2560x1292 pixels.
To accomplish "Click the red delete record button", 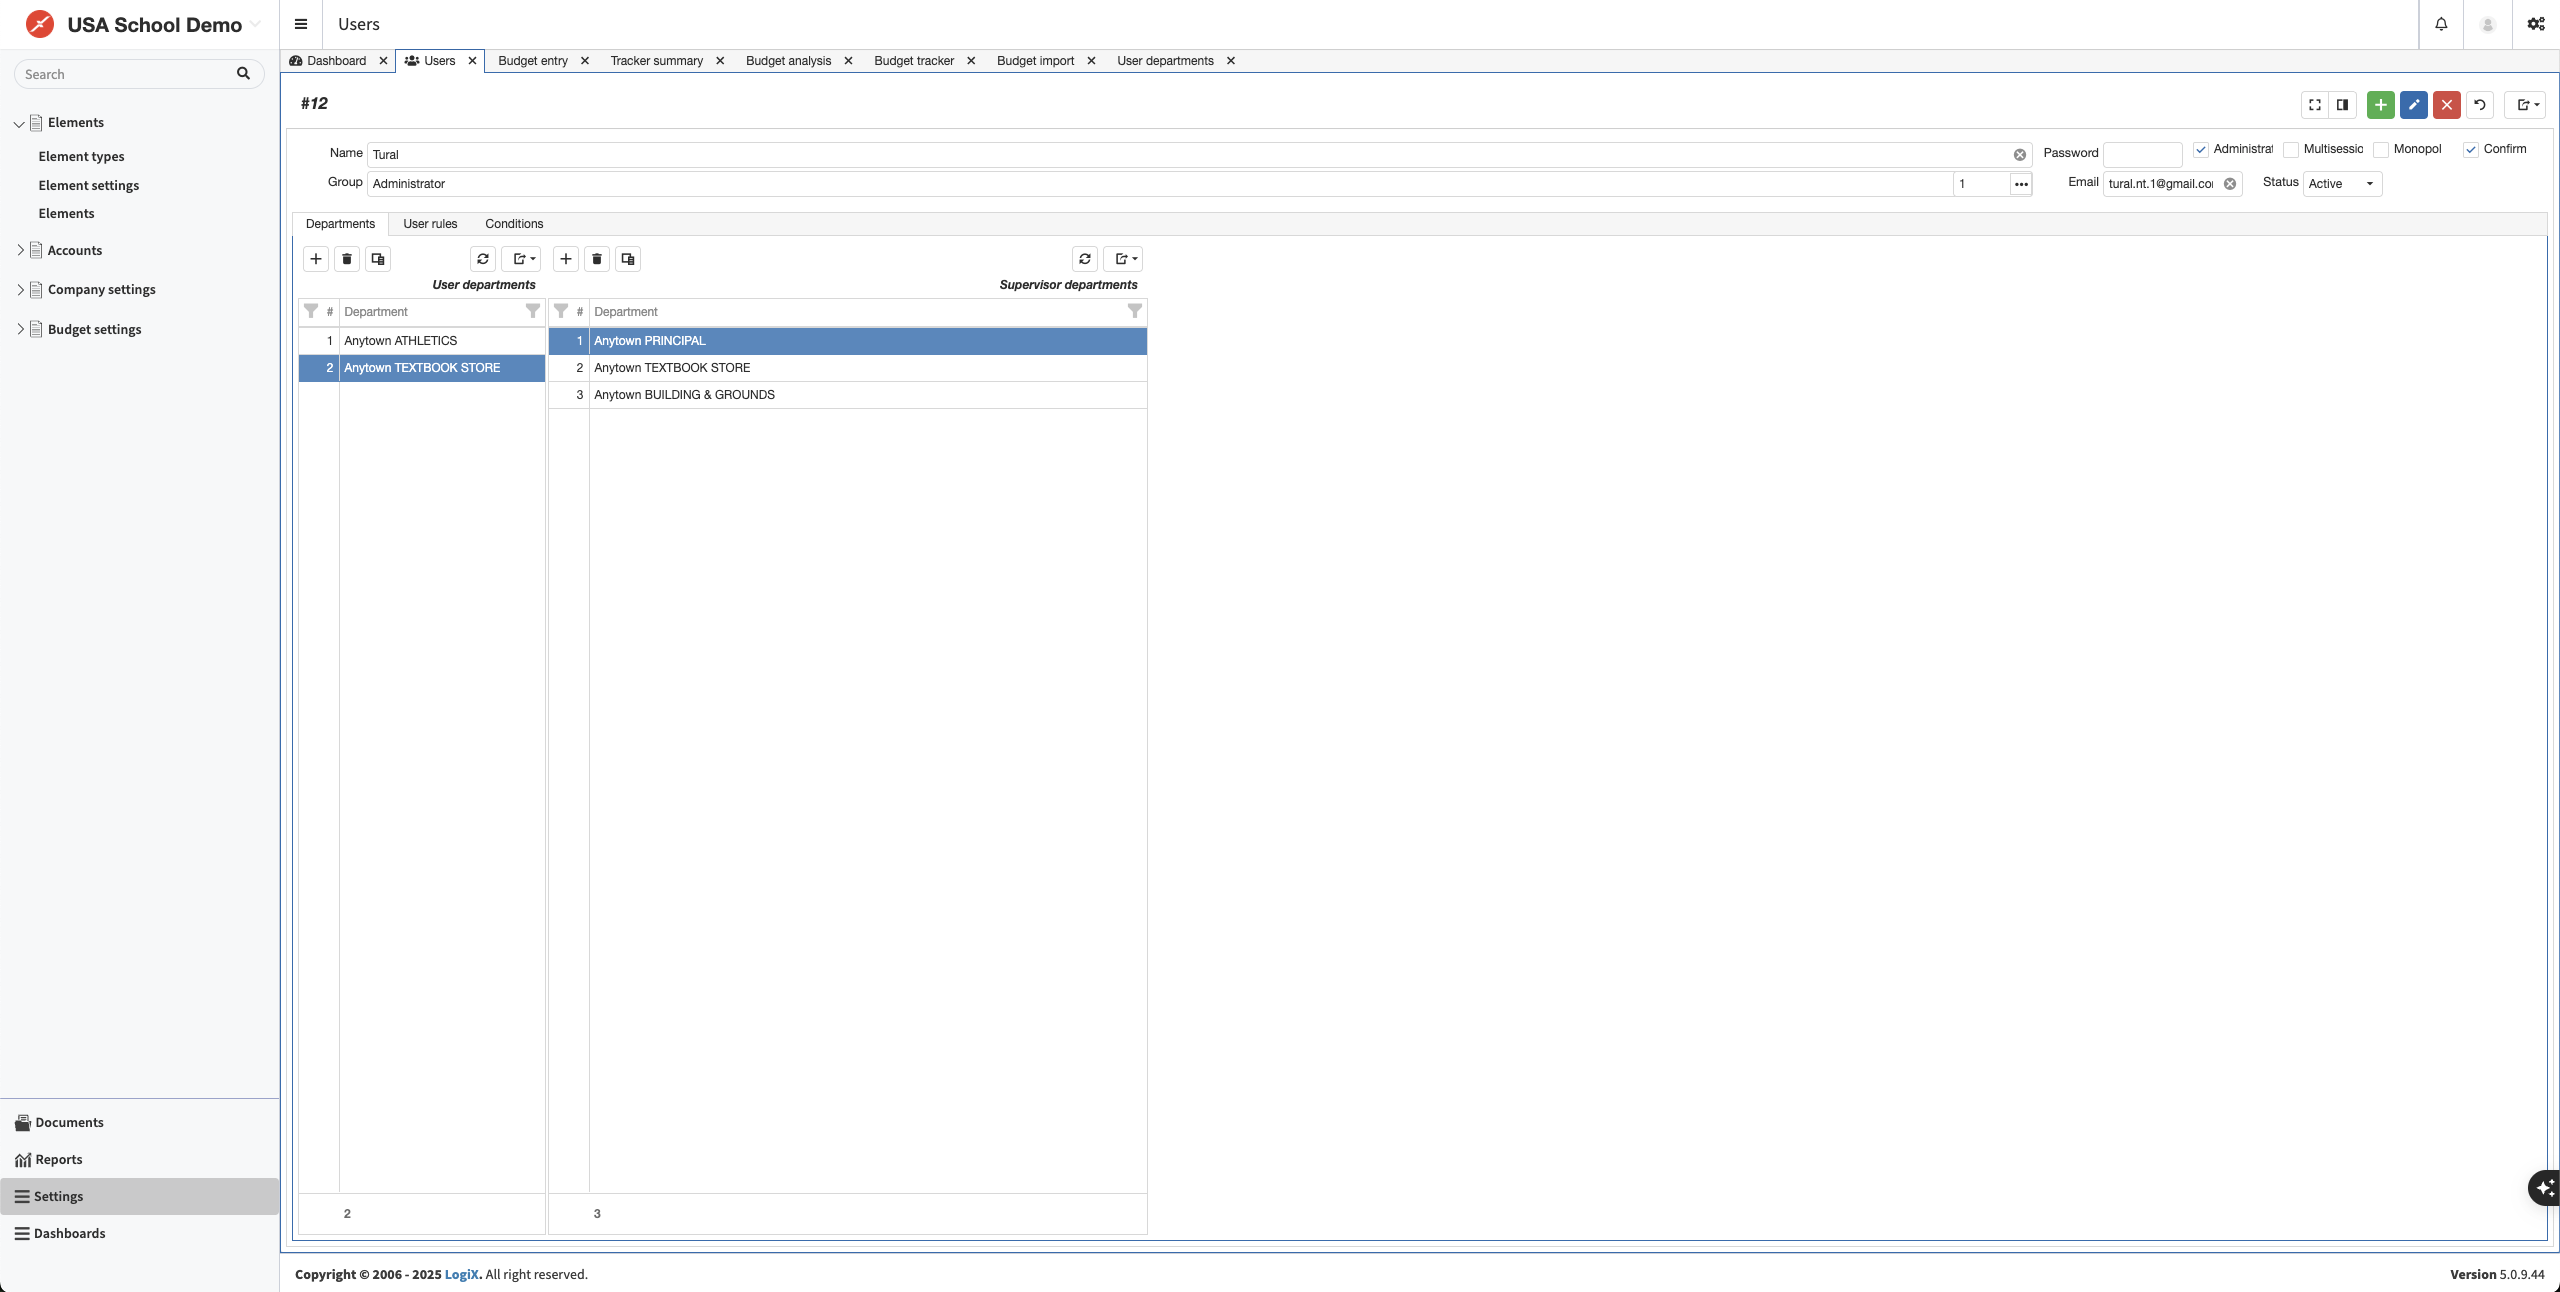I will (x=2446, y=104).
